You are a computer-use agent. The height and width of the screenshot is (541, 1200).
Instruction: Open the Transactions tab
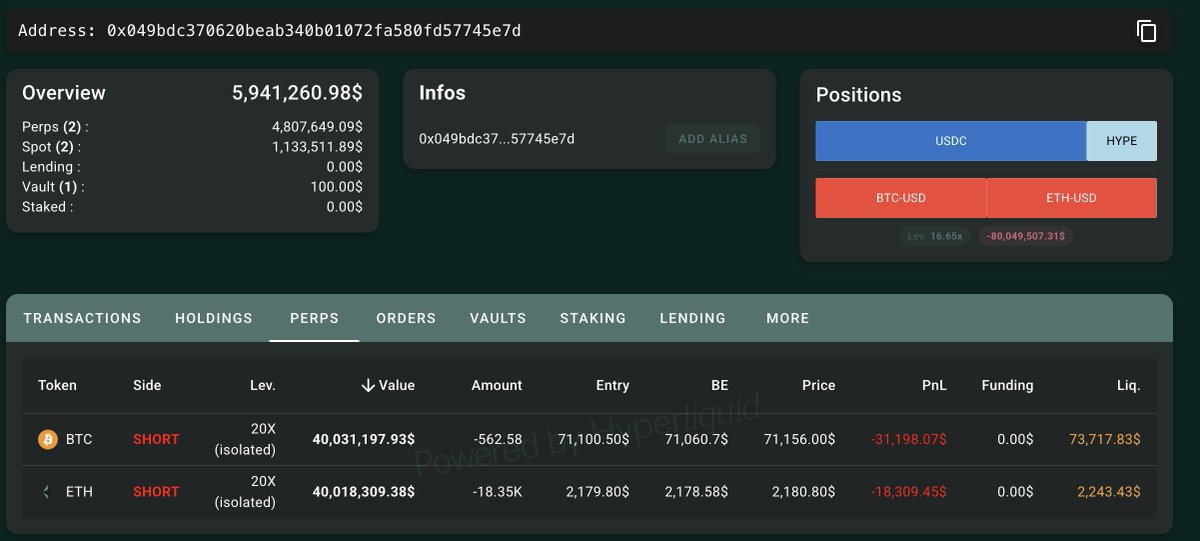pyautogui.click(x=82, y=318)
